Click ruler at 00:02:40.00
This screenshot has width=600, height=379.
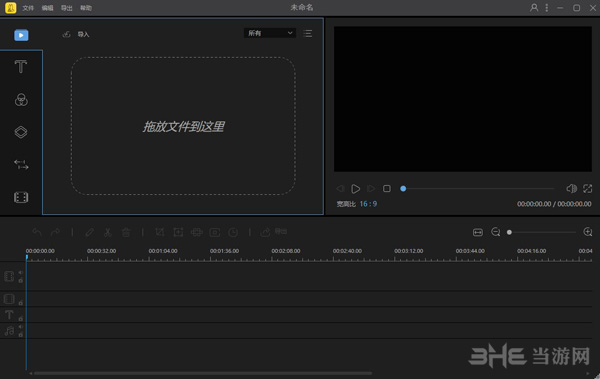347,251
